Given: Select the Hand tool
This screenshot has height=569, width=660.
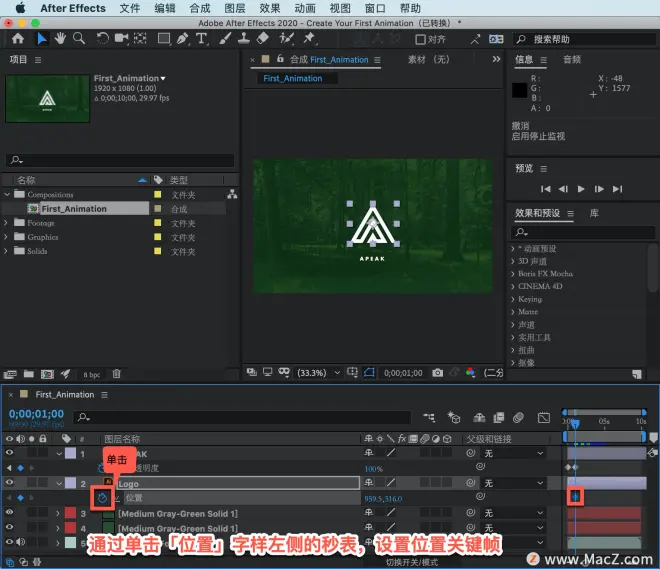Looking at the screenshot, I should pyautogui.click(x=60, y=38).
